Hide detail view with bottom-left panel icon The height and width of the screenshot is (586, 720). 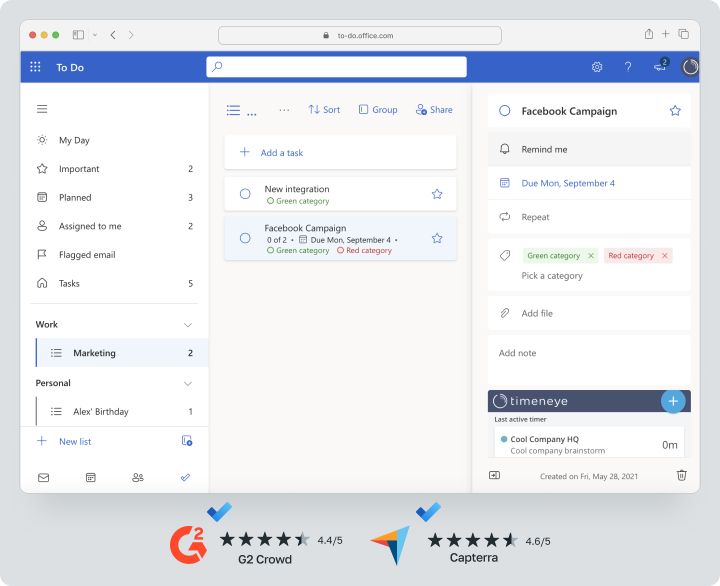494,476
